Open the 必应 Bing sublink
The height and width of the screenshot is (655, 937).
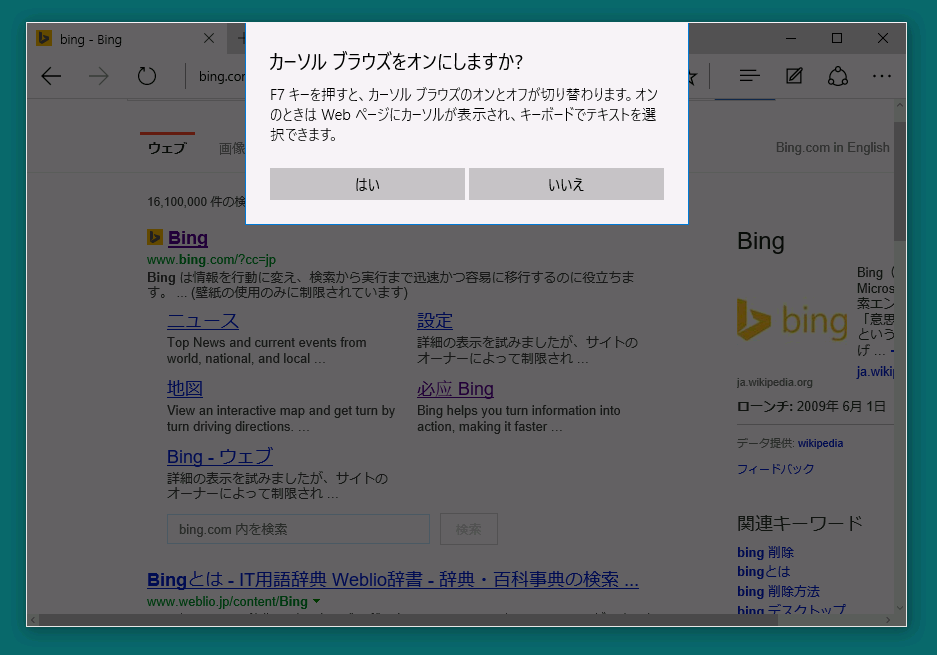(455, 389)
